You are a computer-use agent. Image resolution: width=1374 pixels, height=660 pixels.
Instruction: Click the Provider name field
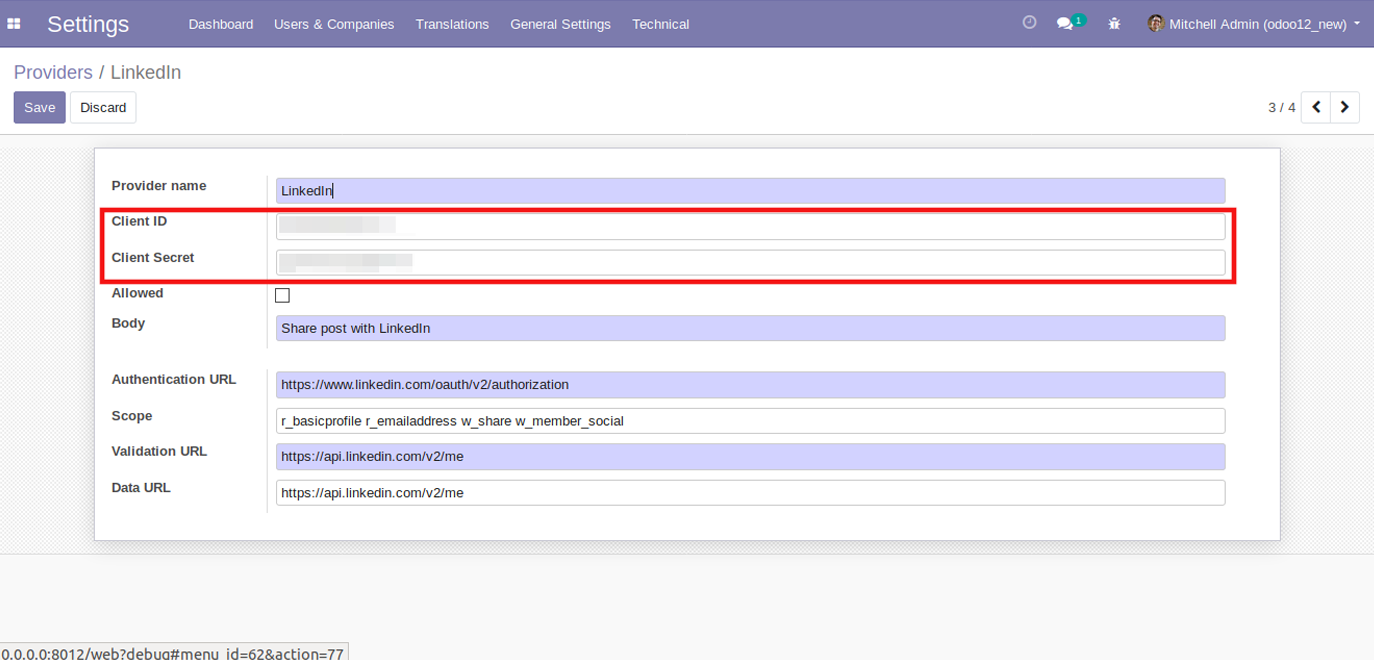[x=750, y=191]
